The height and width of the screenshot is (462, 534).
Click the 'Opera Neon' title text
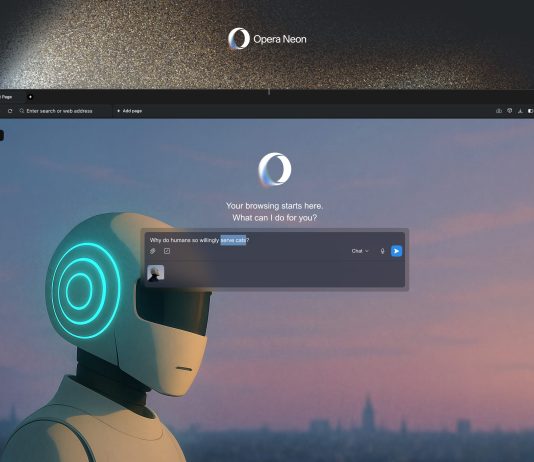[280, 39]
